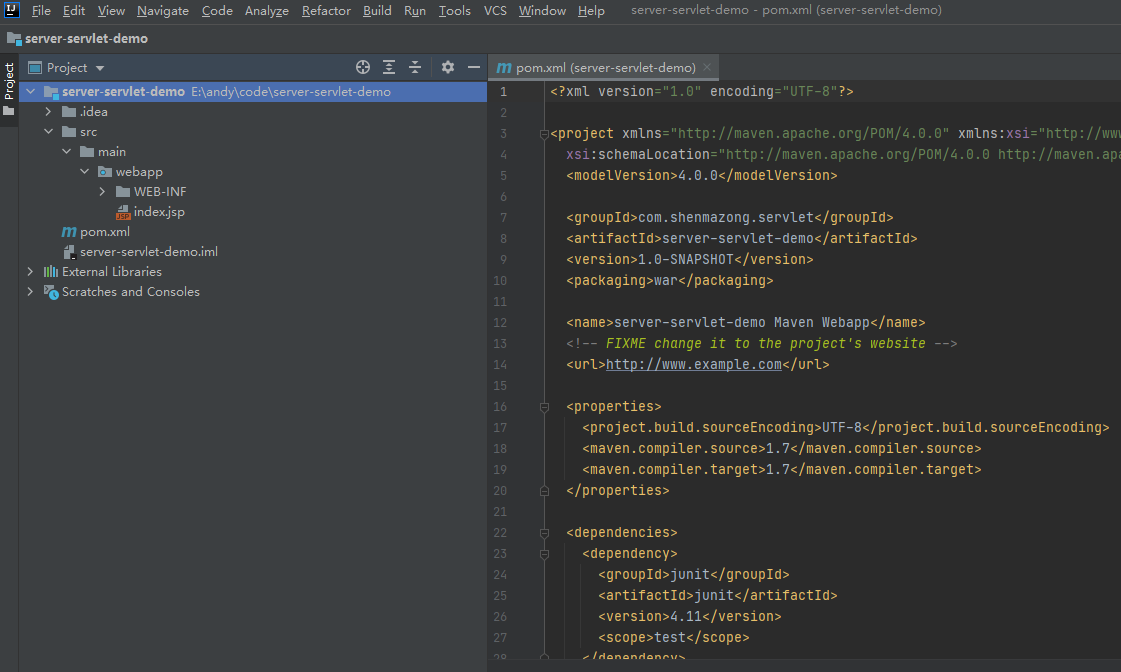Collapse the src folder
The height and width of the screenshot is (672, 1121).
click(x=49, y=132)
